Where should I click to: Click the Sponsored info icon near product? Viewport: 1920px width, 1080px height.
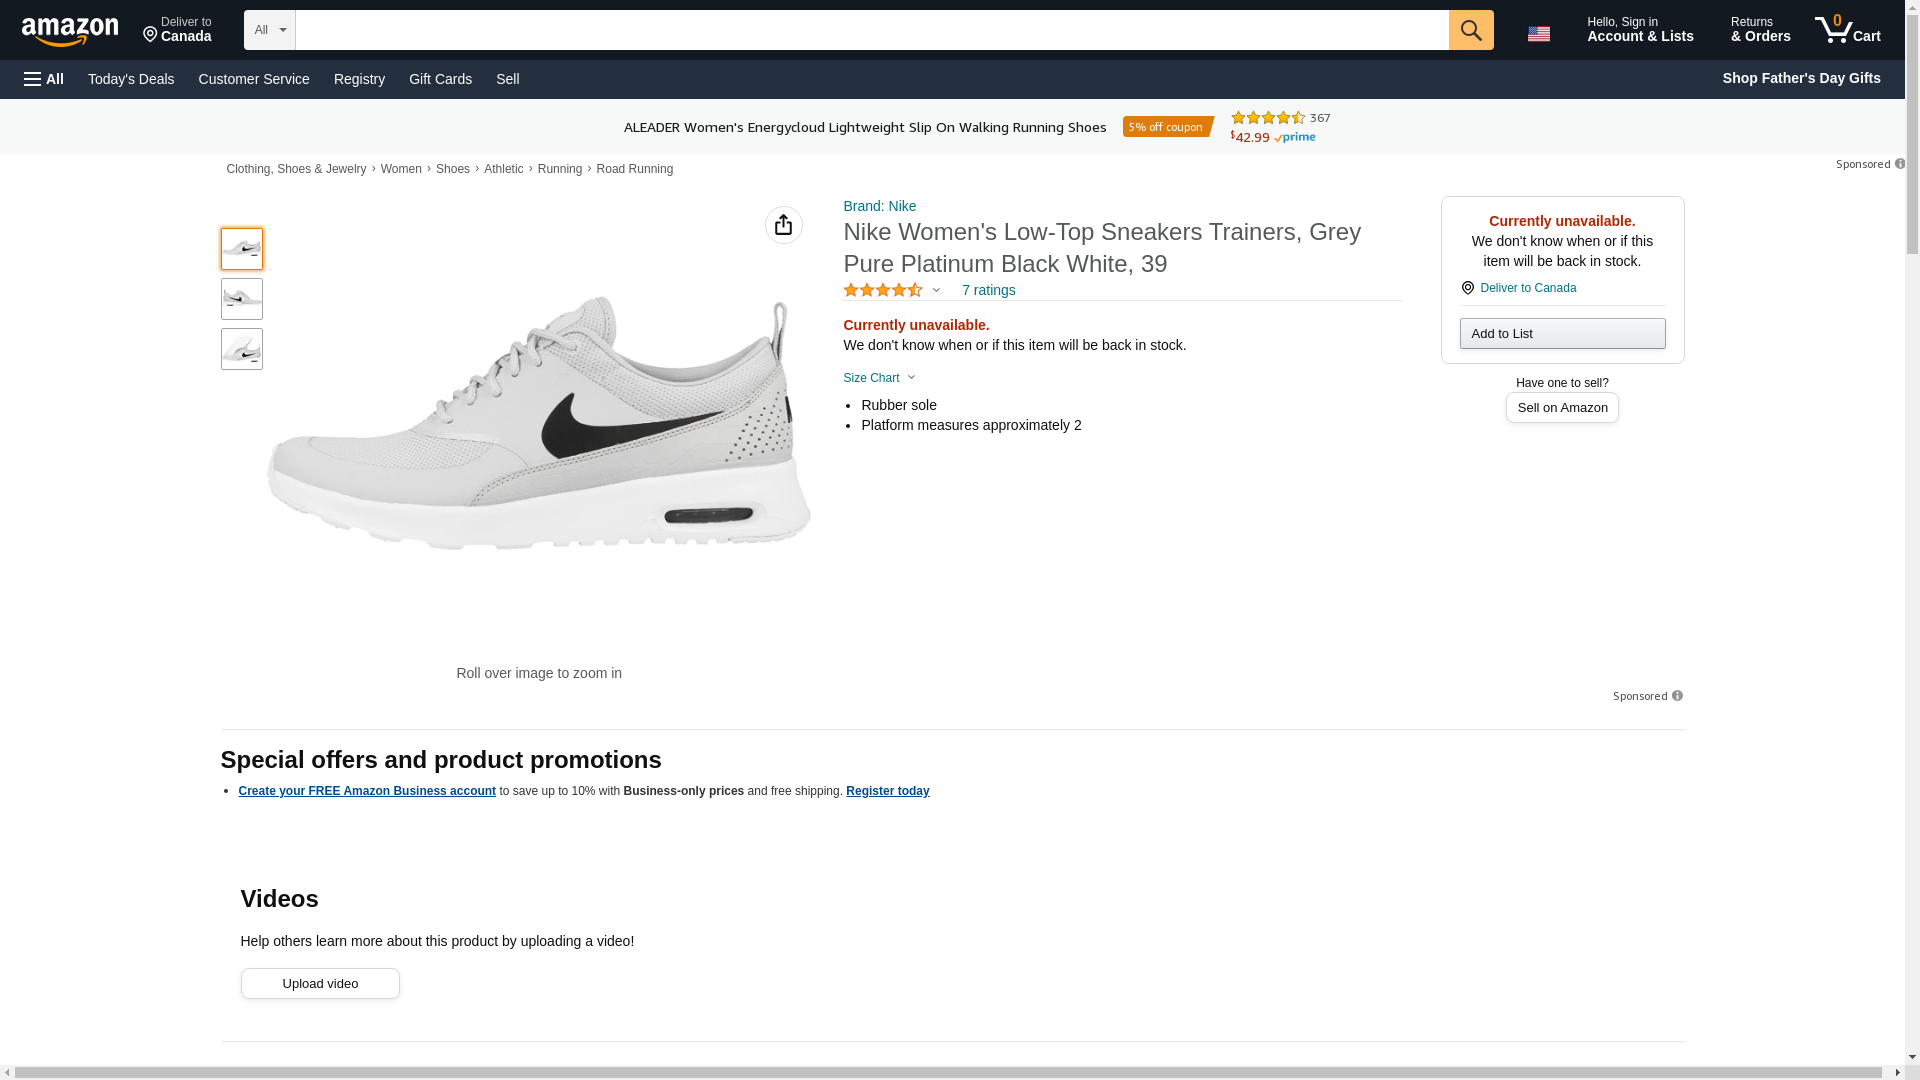pyautogui.click(x=1677, y=696)
